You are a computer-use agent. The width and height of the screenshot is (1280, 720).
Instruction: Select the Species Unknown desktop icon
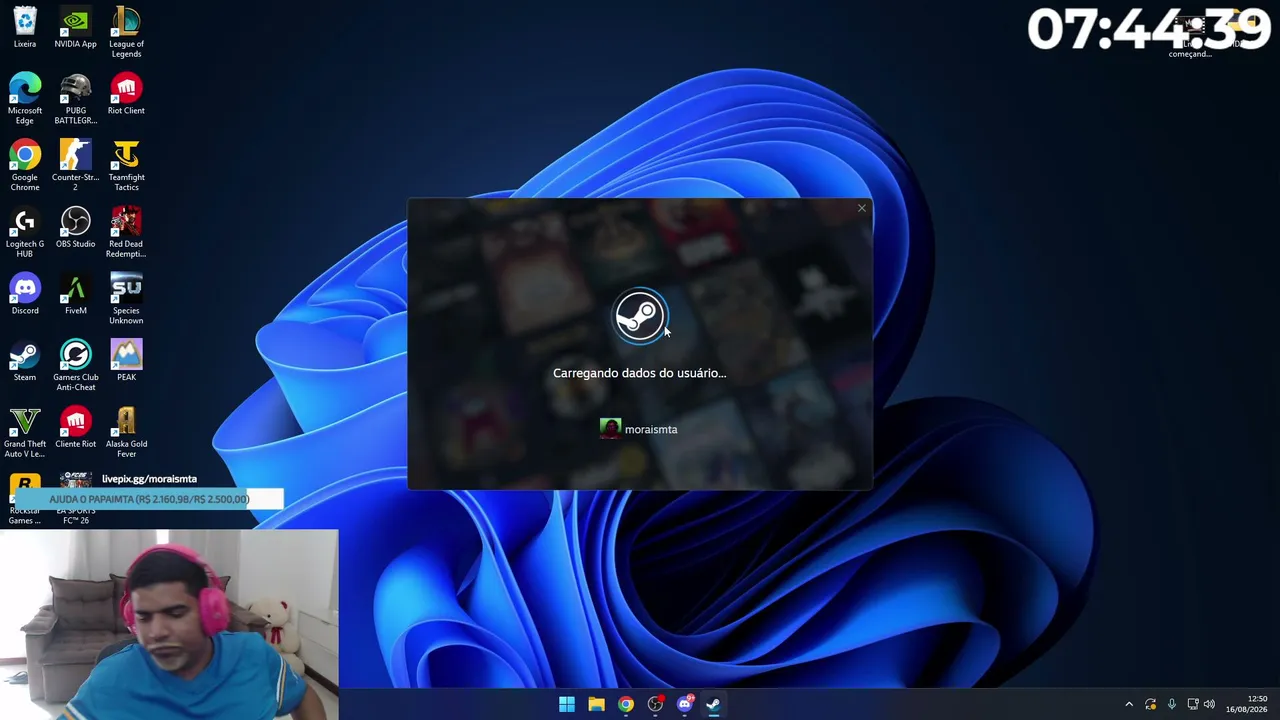pyautogui.click(x=126, y=299)
